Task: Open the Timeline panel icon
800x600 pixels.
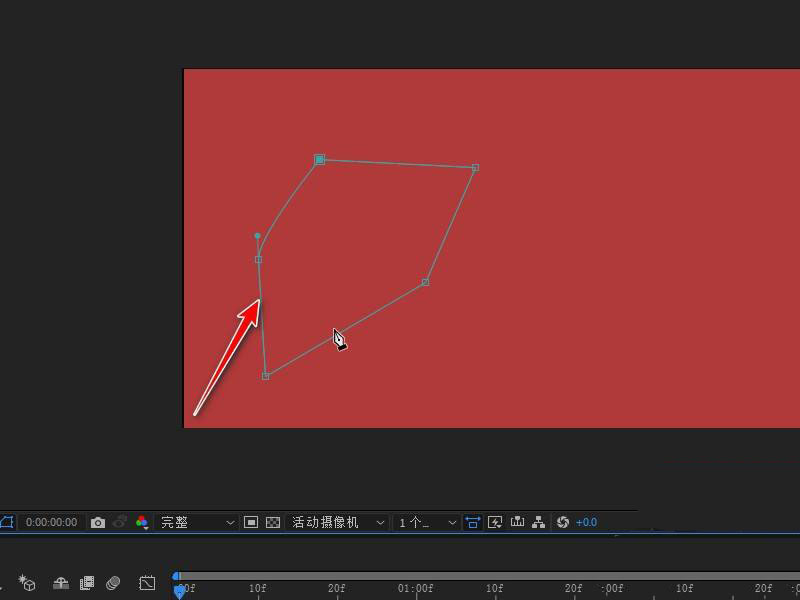Action: tap(517, 522)
